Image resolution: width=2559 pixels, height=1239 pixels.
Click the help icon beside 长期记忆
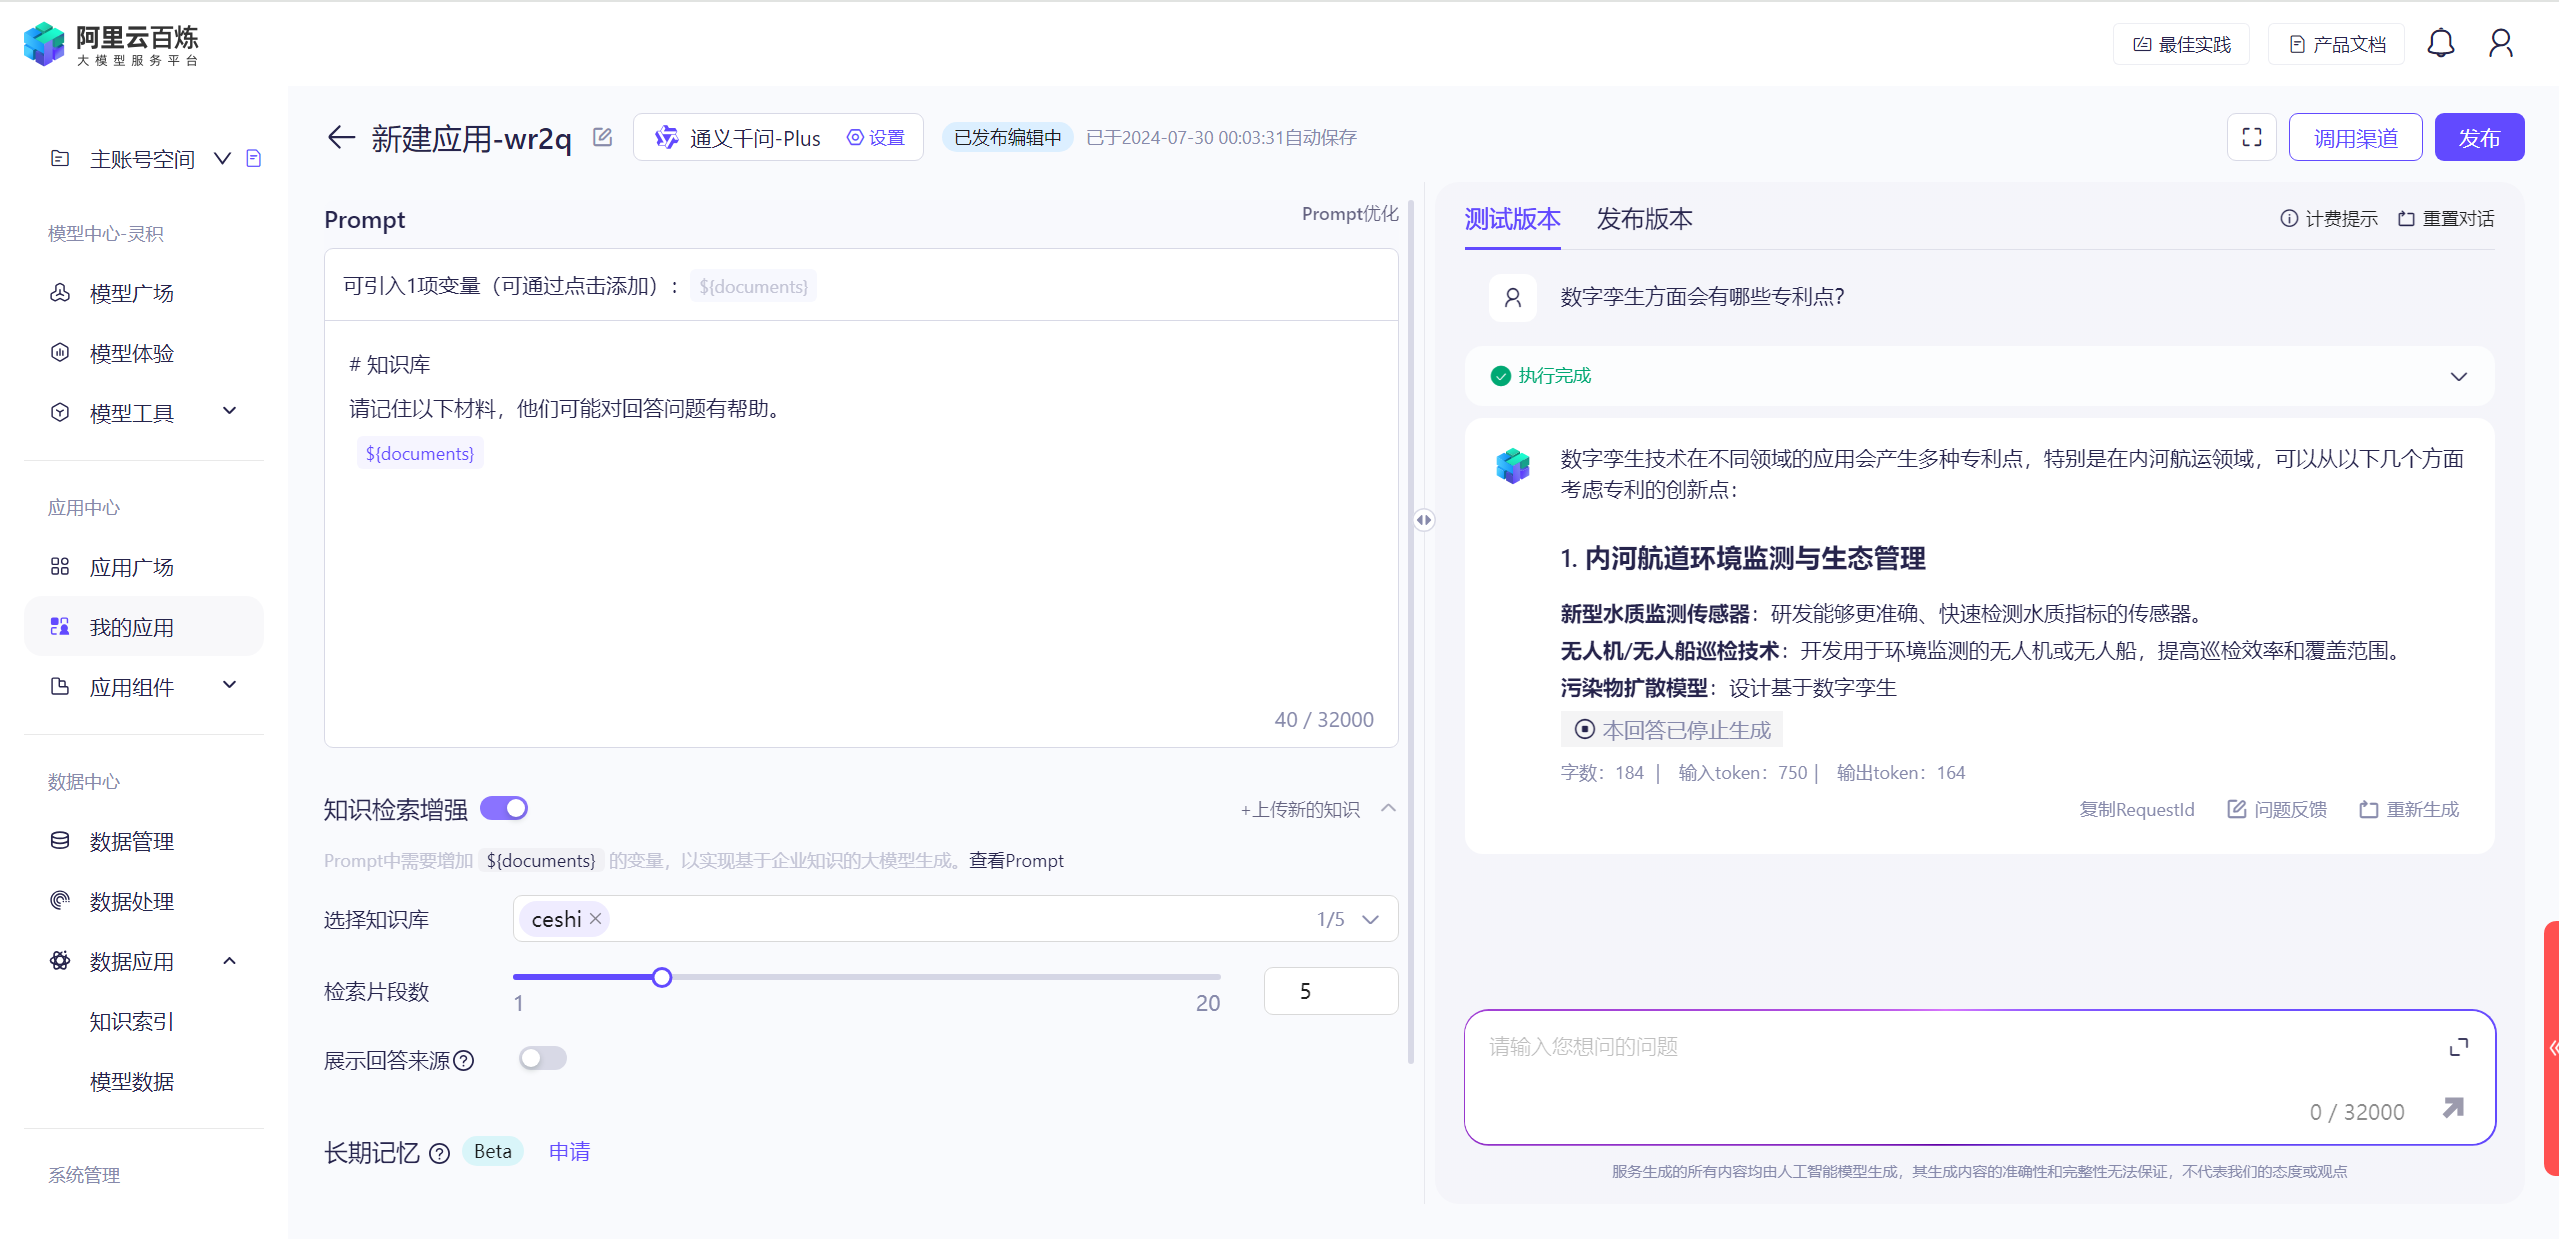[x=439, y=1154]
